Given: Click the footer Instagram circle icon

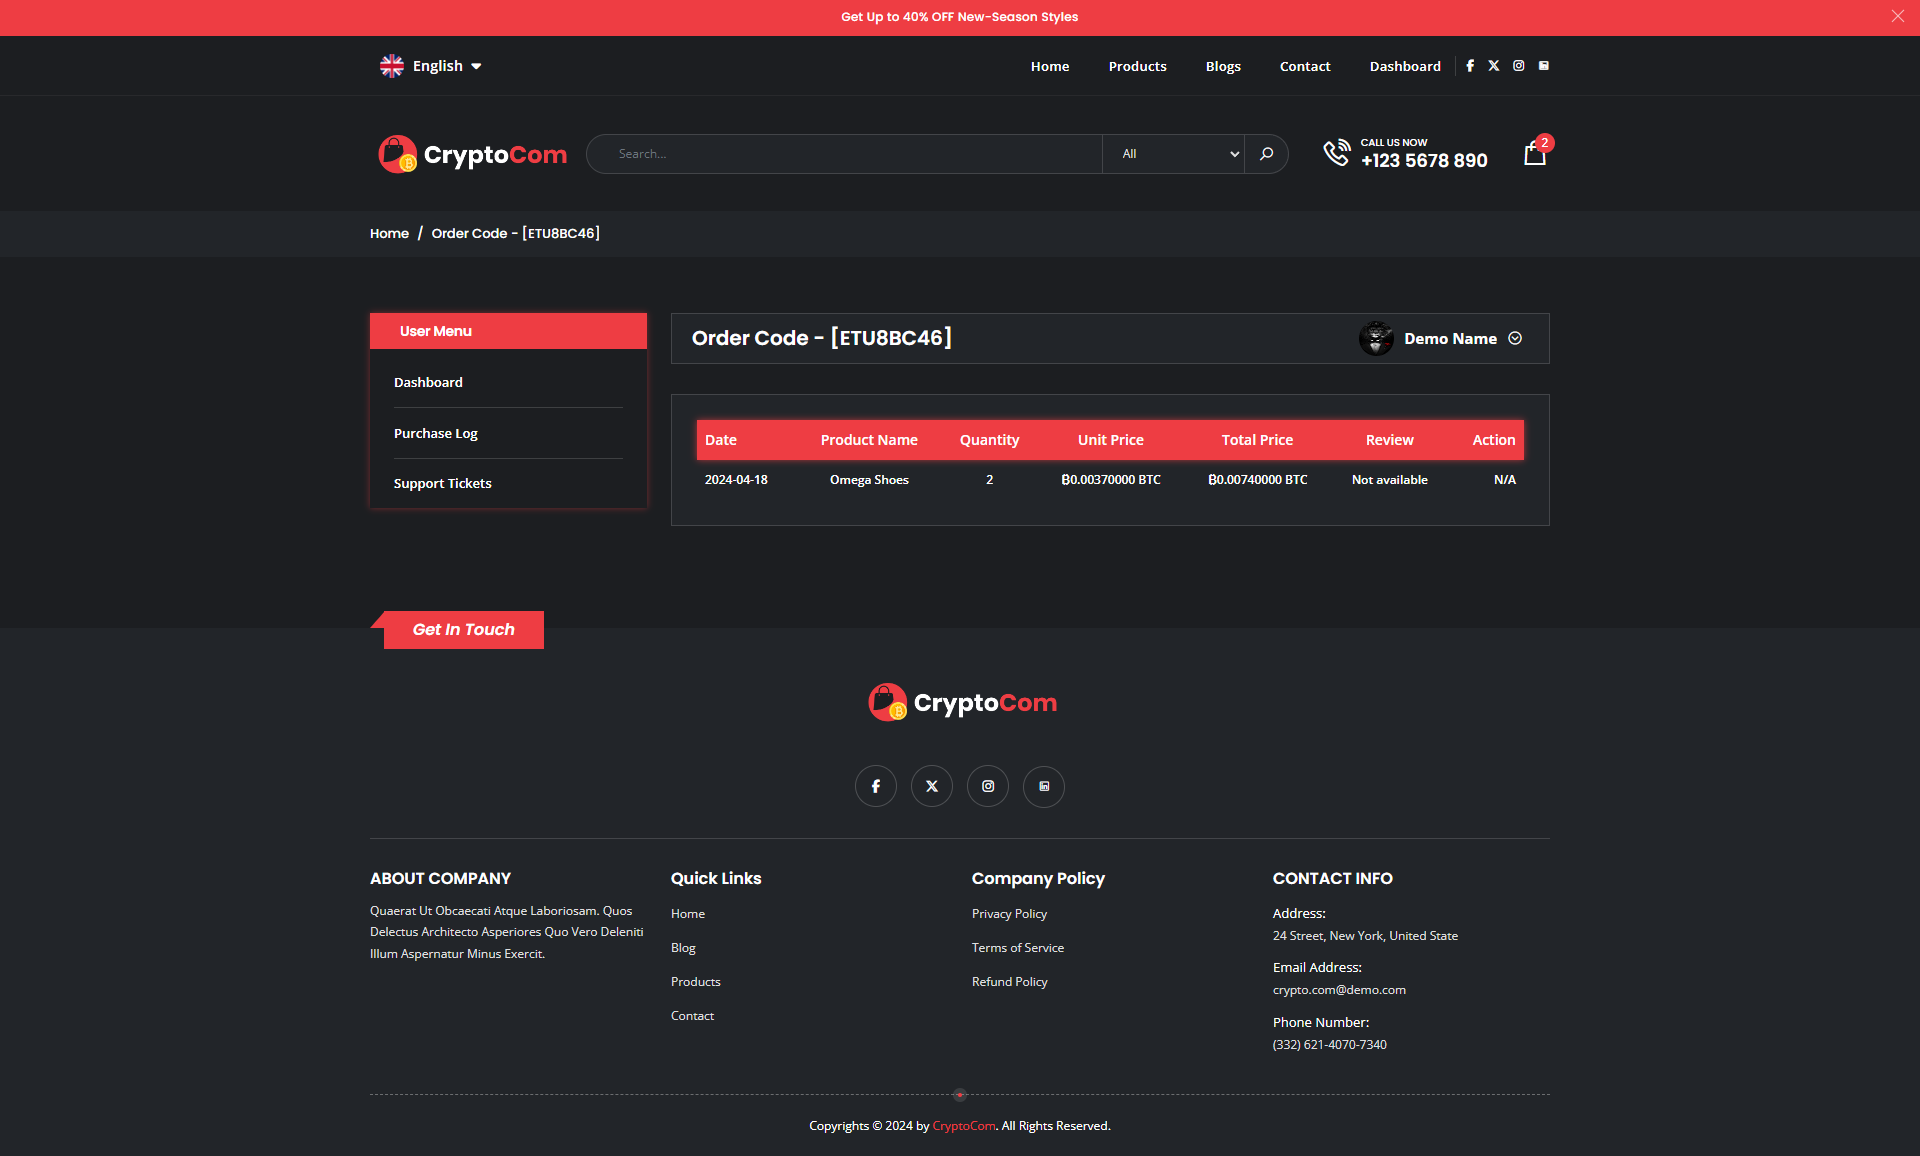Looking at the screenshot, I should tap(988, 786).
